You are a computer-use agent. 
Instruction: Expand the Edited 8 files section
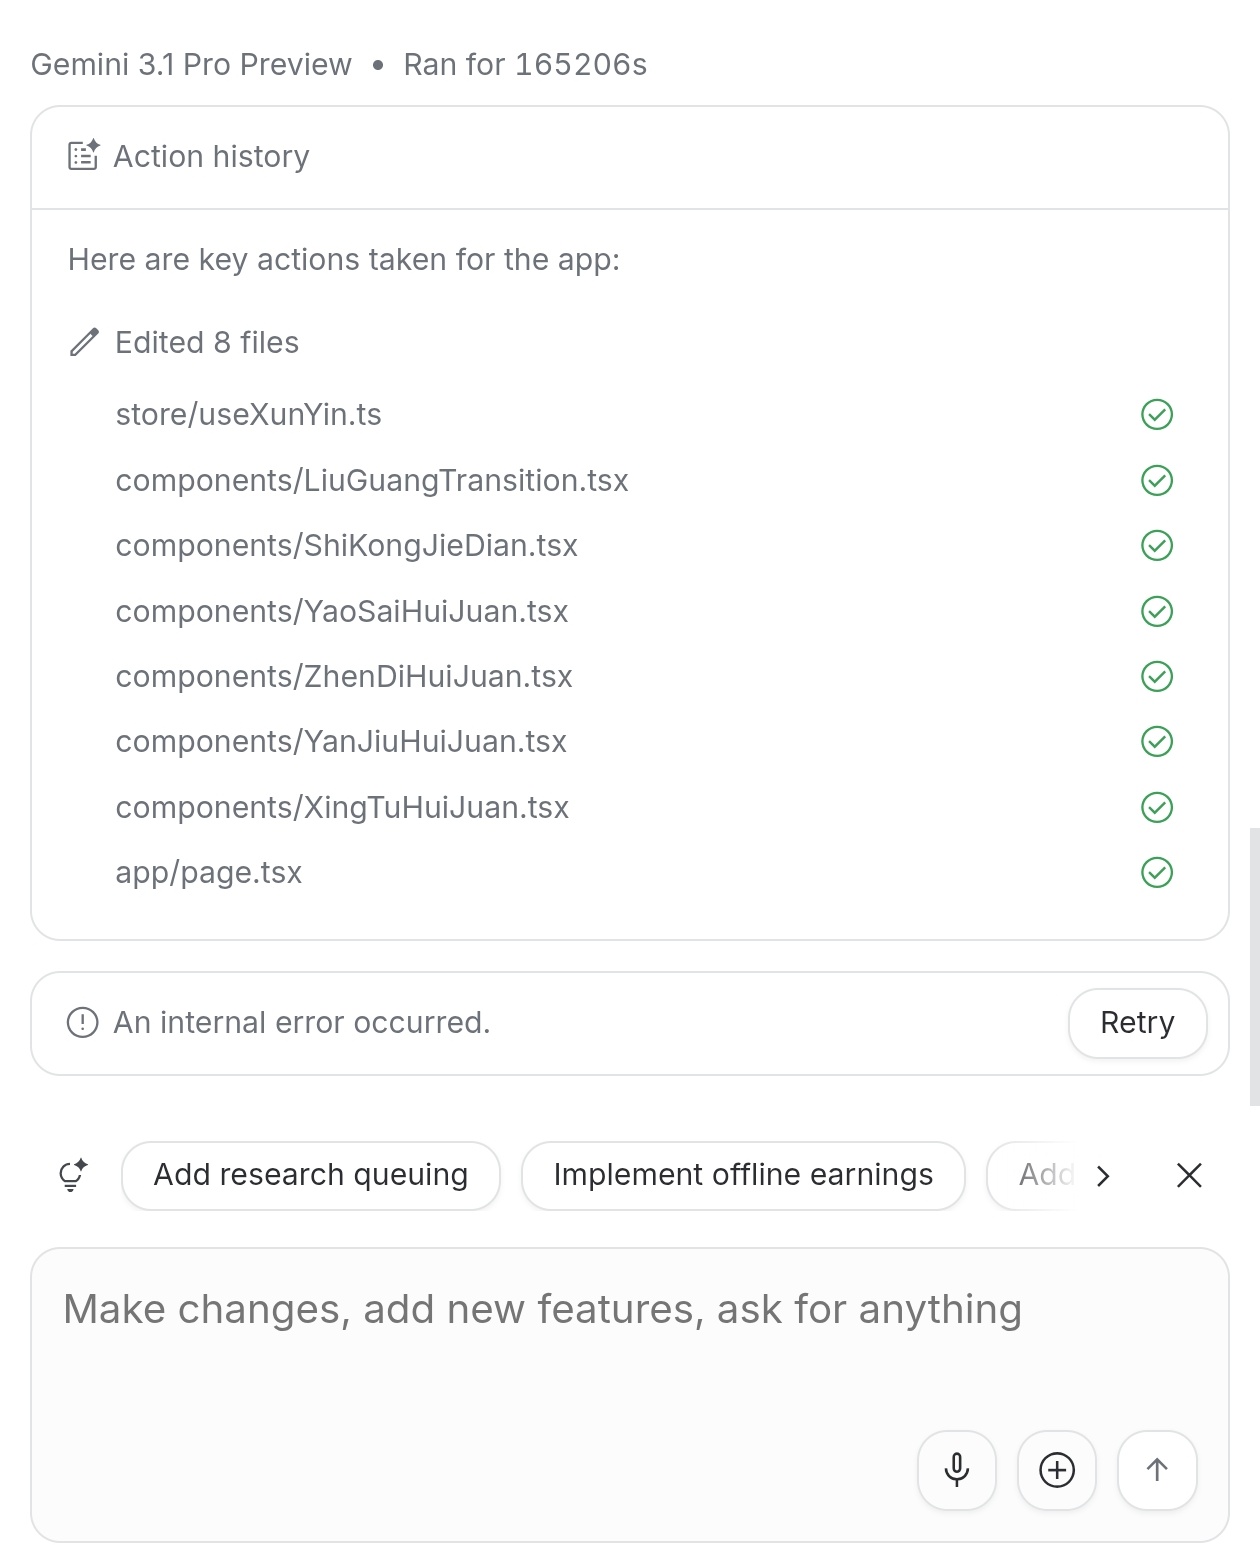[207, 342]
